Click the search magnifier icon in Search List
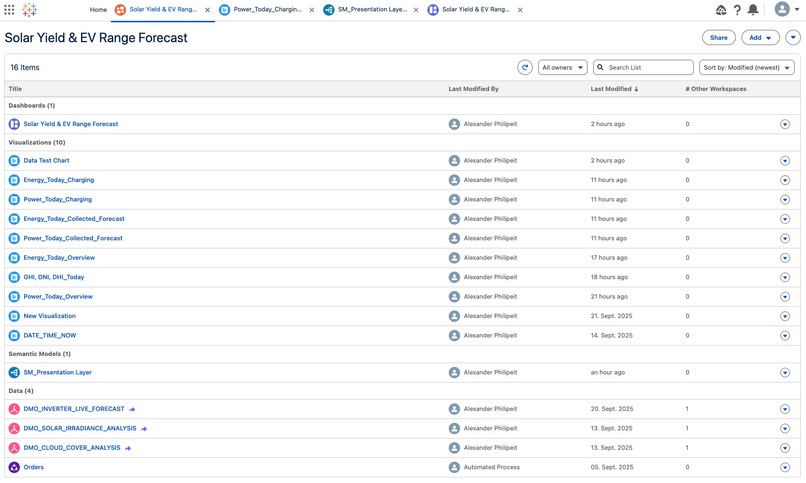Viewport: 806px width, 483px height. coord(600,67)
